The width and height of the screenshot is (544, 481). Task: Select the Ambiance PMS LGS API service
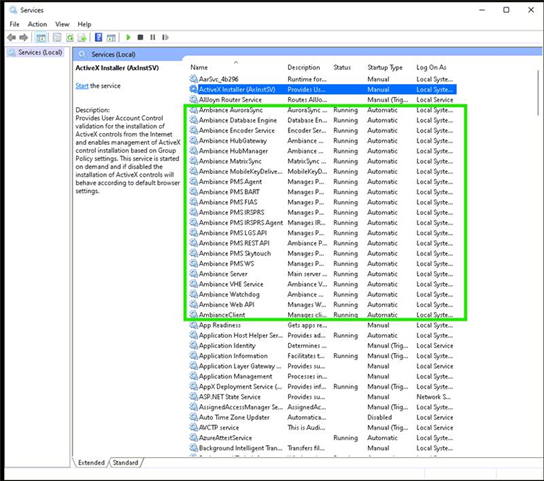click(x=323, y=233)
